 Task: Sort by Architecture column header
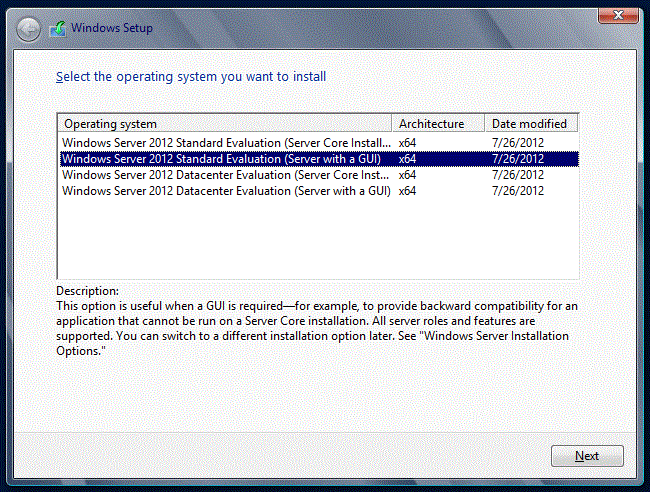(438, 124)
